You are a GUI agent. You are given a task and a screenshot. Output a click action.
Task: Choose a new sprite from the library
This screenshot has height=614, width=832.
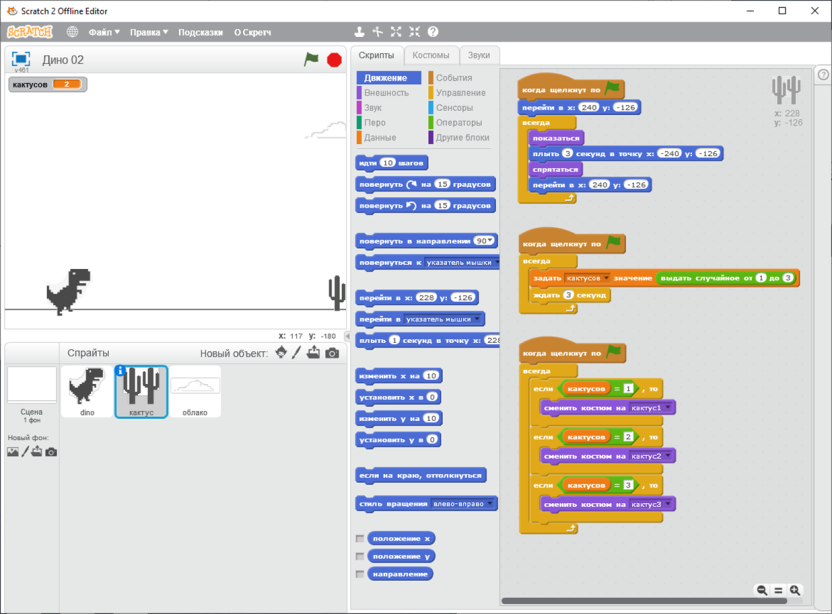pos(281,352)
